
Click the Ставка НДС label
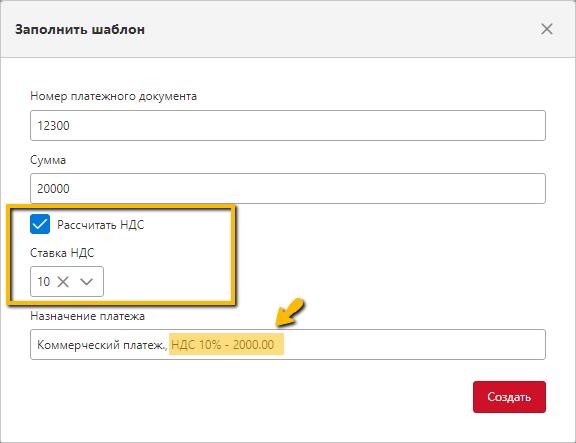pos(62,253)
